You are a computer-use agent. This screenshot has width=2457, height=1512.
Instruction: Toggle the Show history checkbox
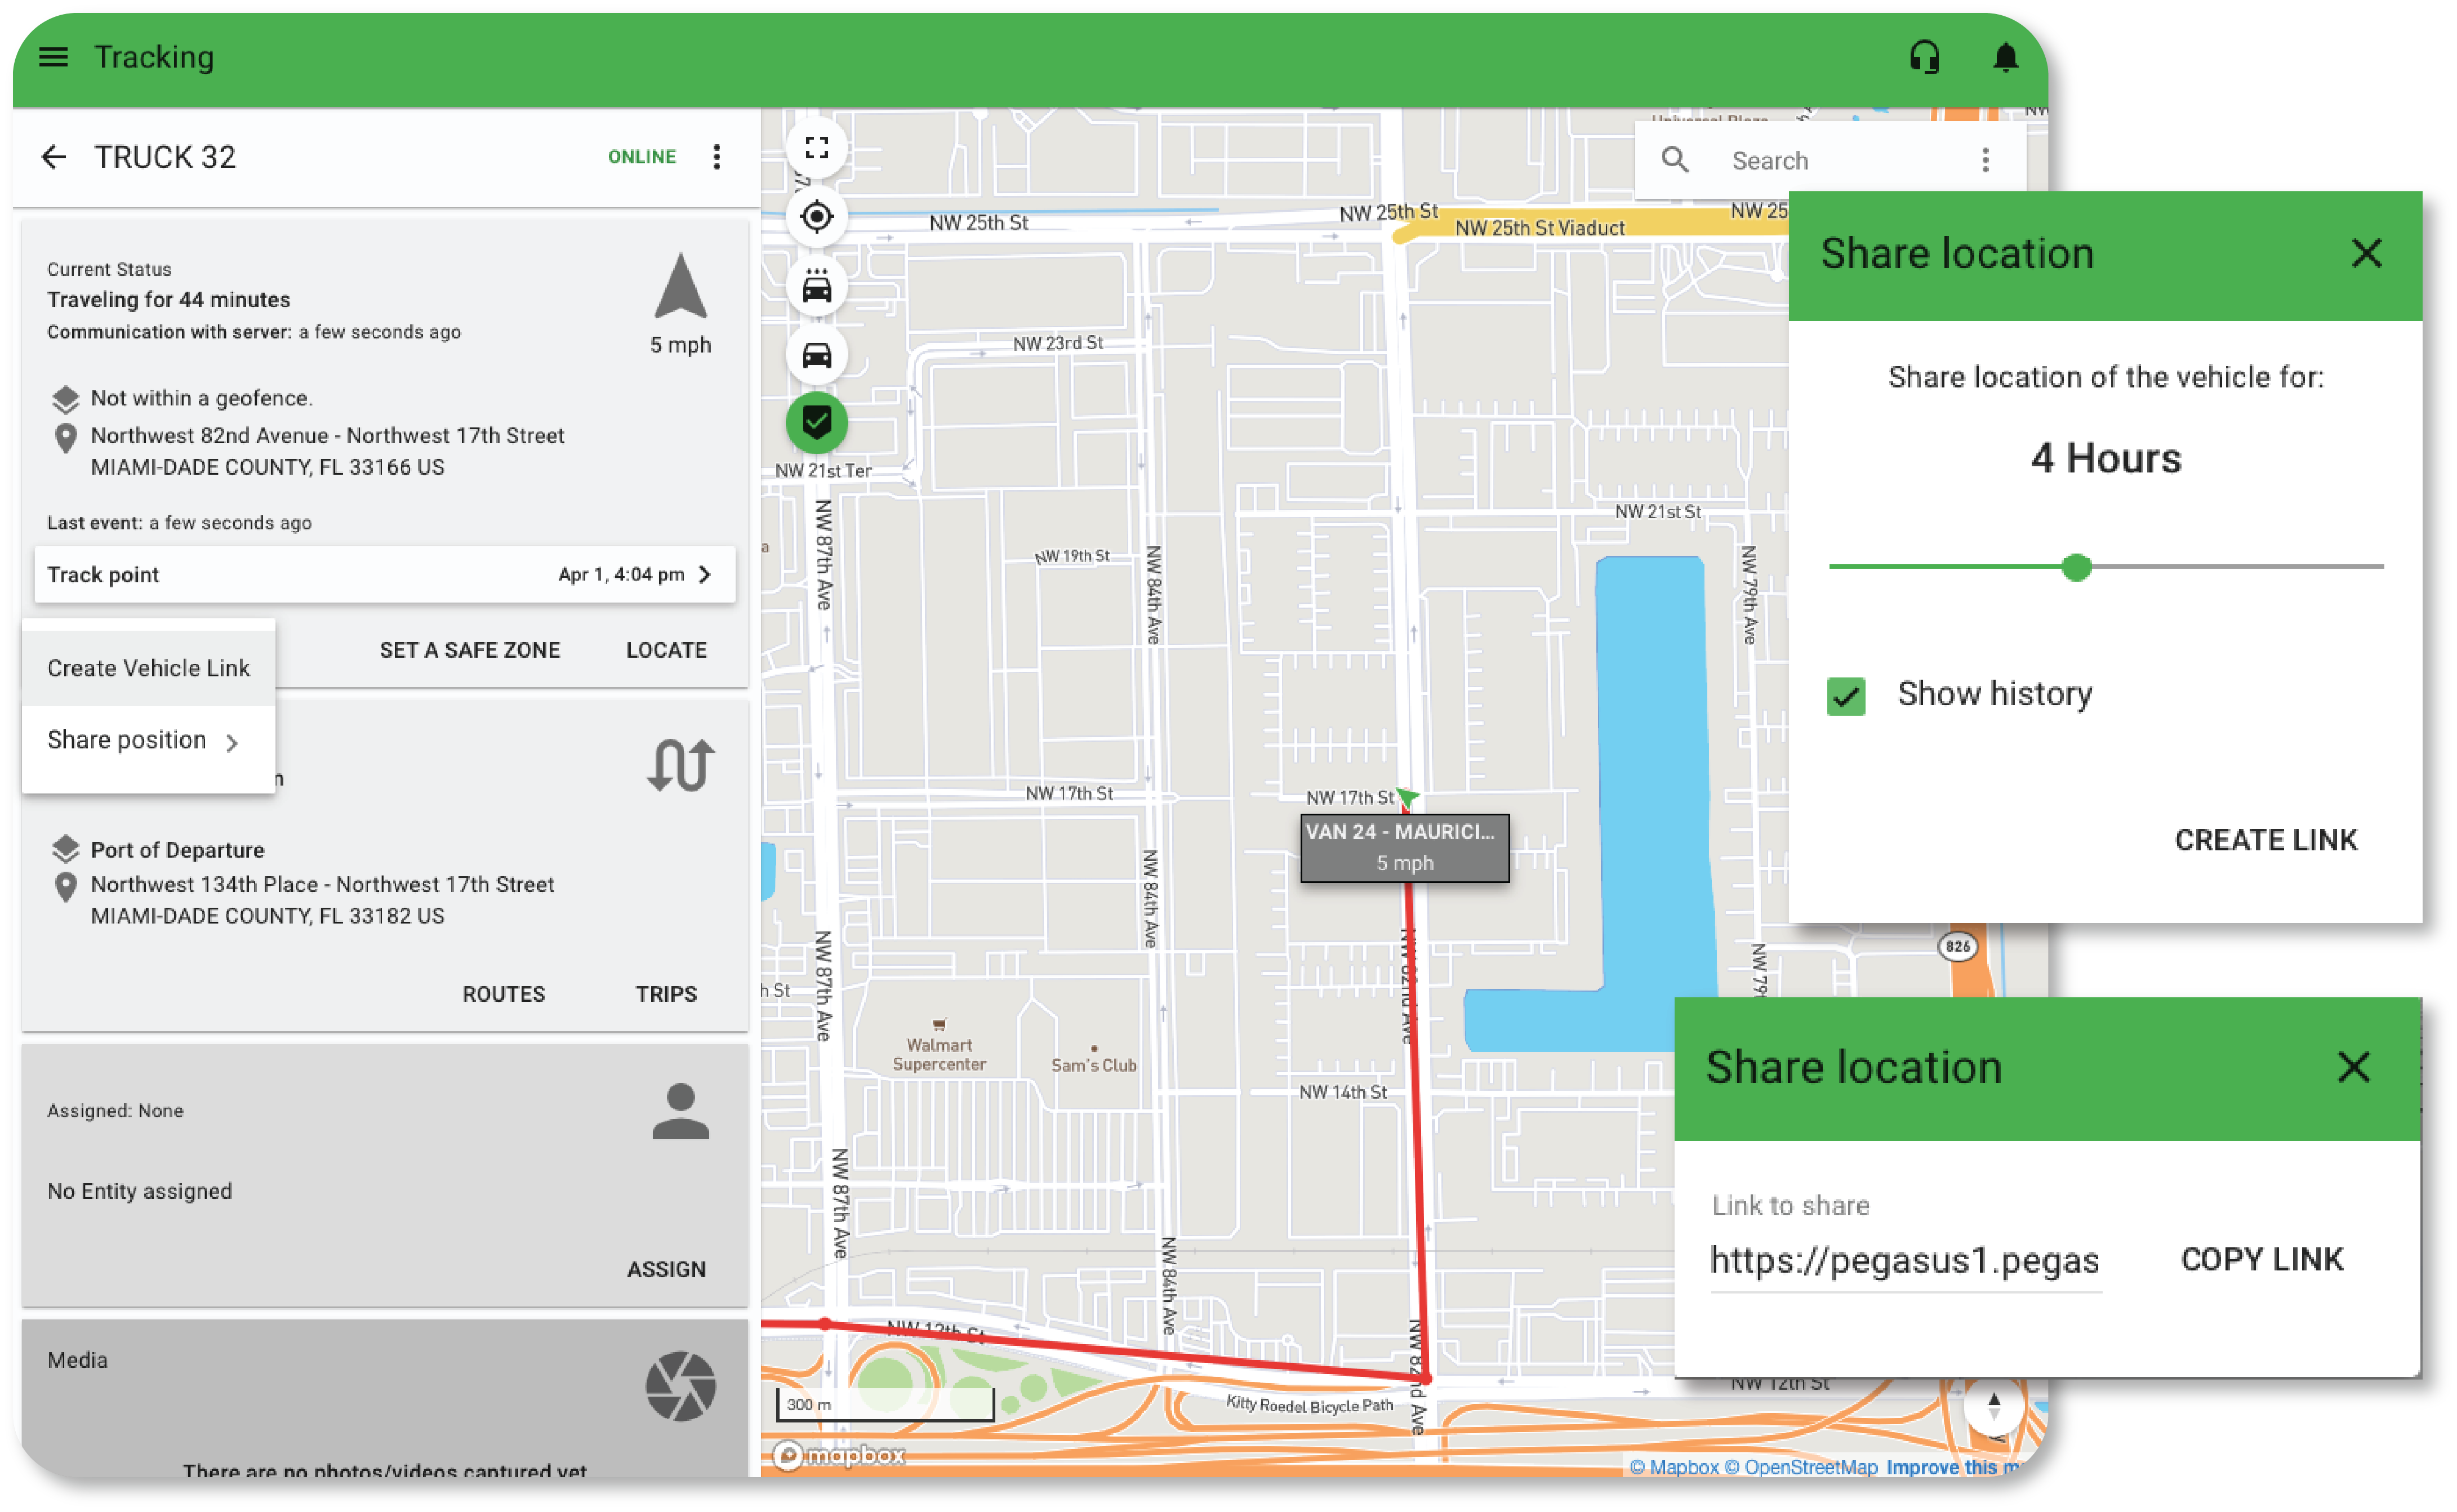(1846, 696)
